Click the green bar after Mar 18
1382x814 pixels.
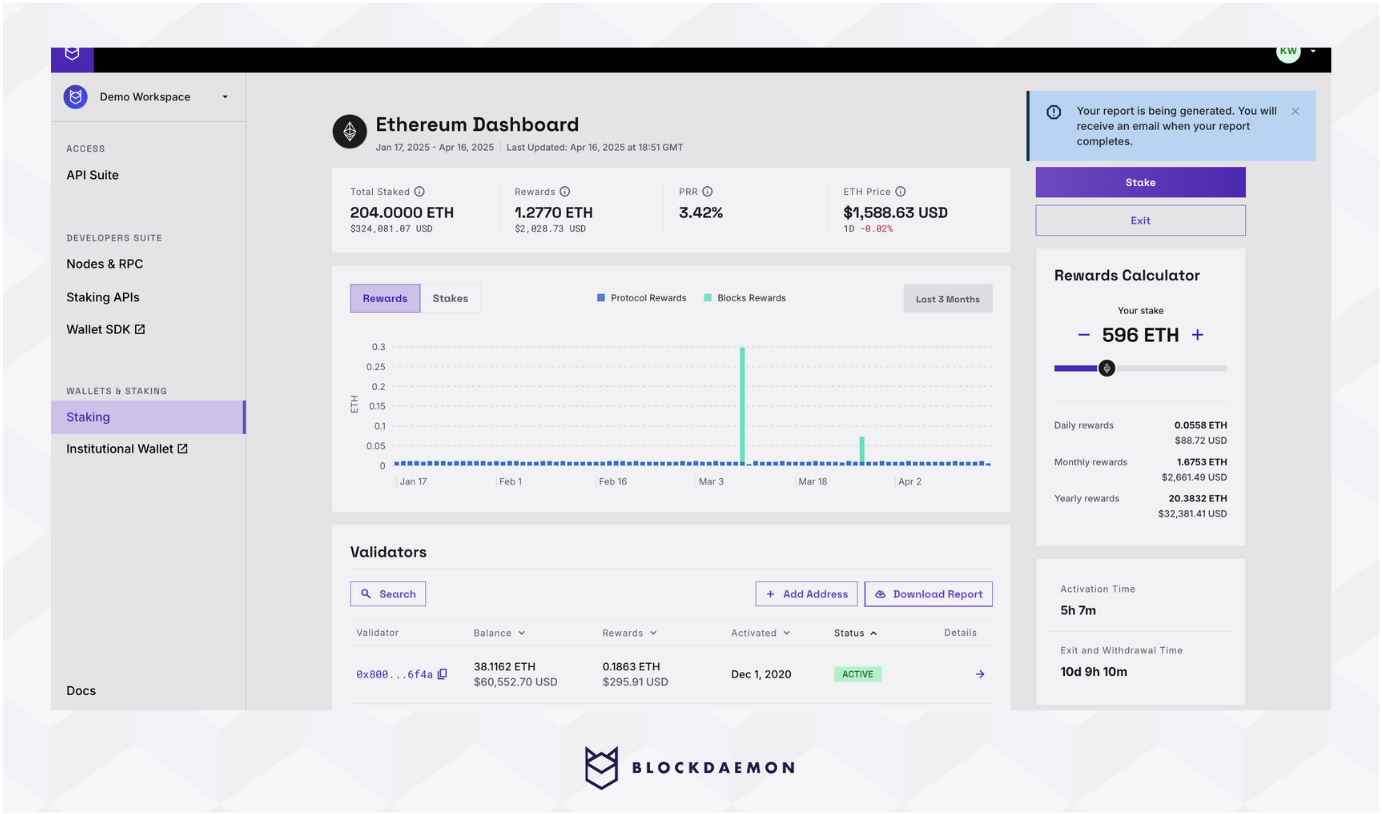pos(862,450)
